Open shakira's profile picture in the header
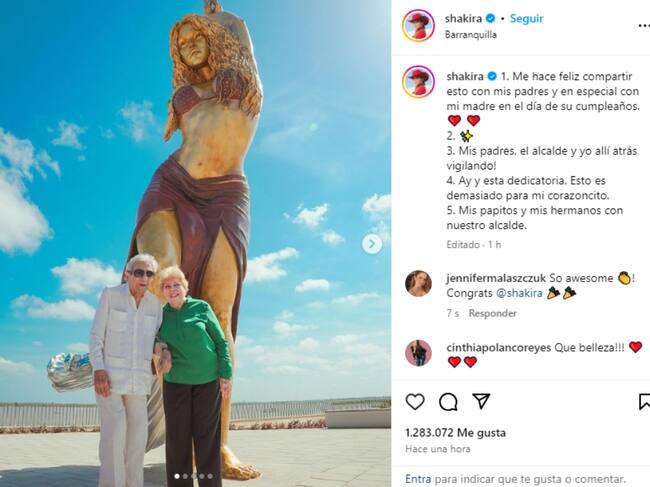 [418, 25]
